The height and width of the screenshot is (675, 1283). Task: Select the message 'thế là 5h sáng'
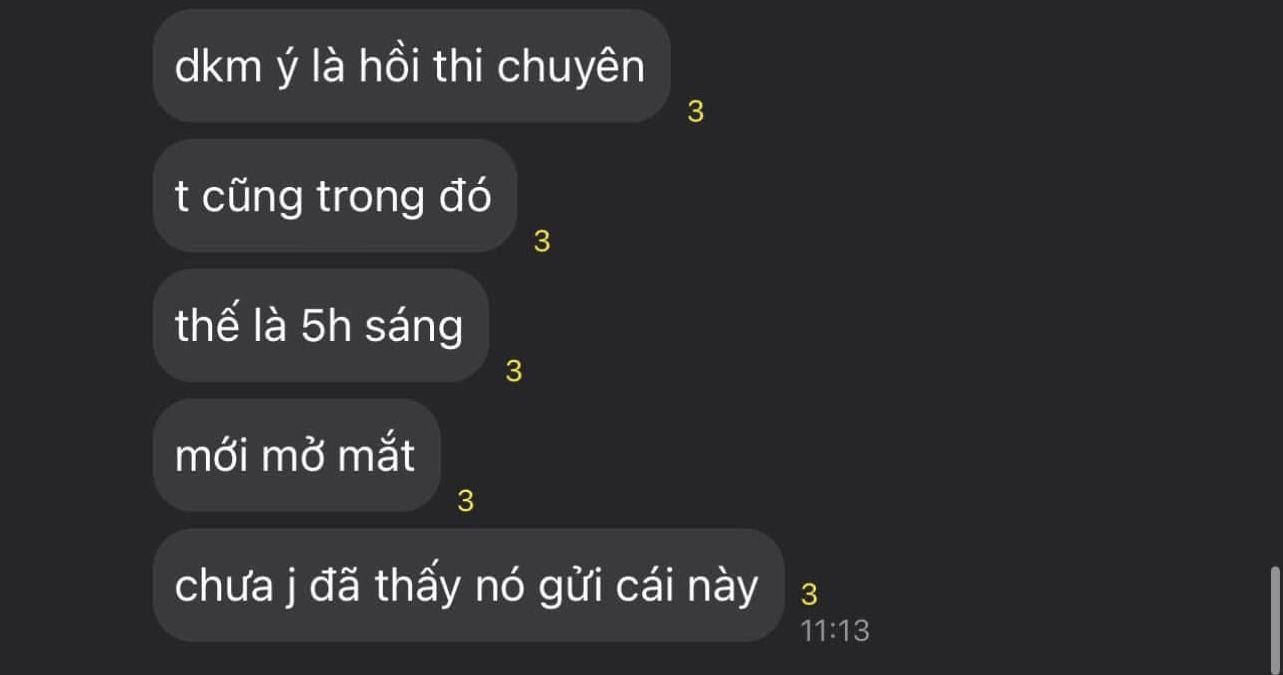[320, 326]
